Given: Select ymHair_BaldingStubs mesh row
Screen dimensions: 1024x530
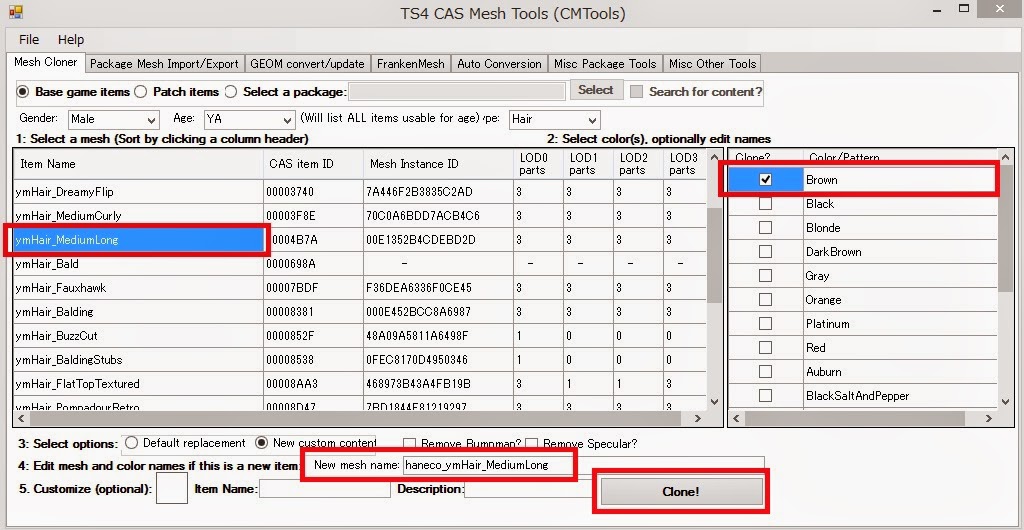Looking at the screenshot, I should 359,360.
